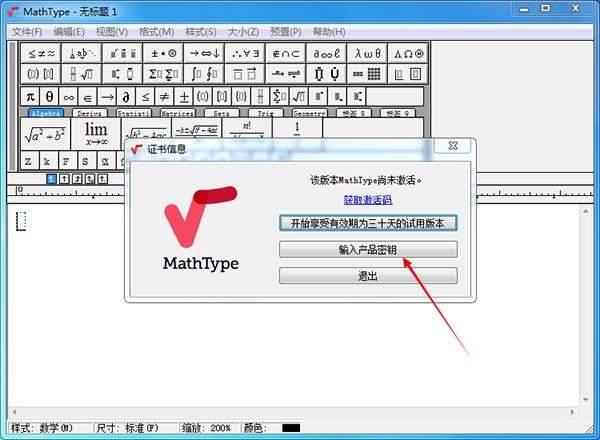600x440 pixels.
Task: Close the 证书信息 dialog
Action: (453, 146)
